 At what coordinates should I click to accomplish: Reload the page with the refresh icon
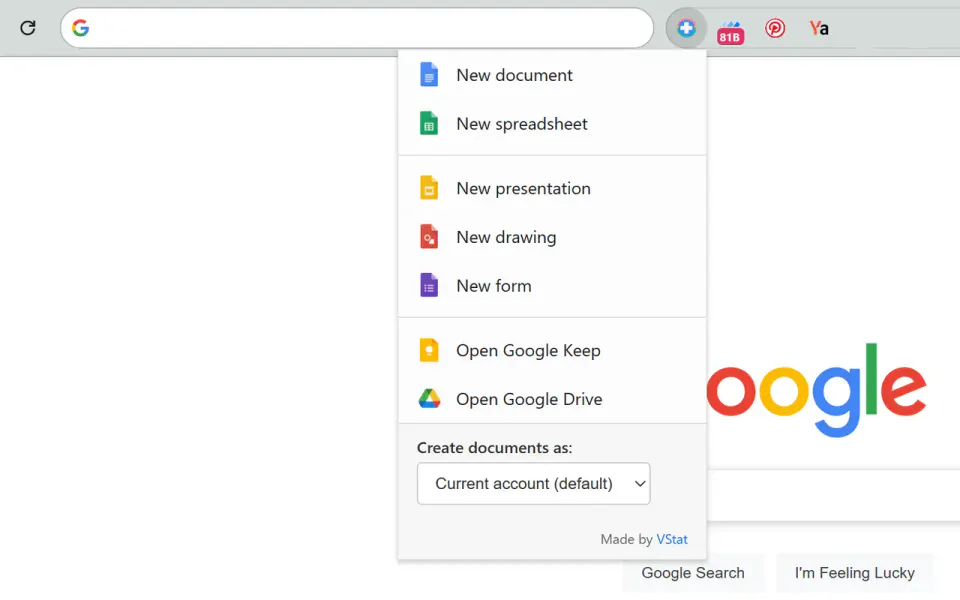[28, 28]
